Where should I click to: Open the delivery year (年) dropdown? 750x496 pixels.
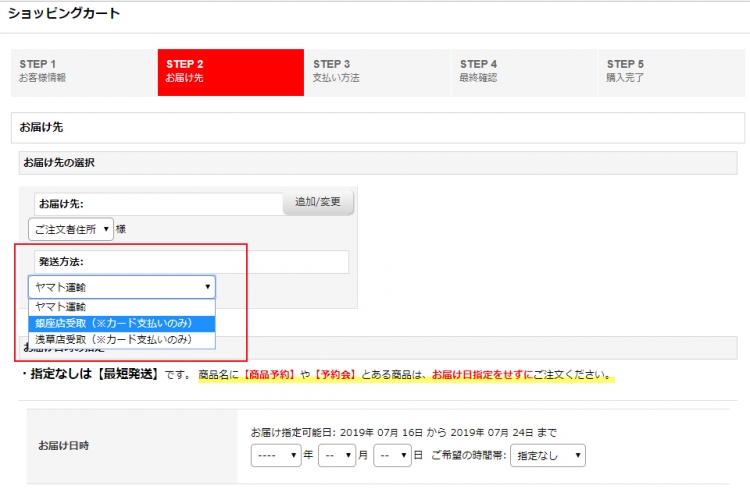(276, 455)
